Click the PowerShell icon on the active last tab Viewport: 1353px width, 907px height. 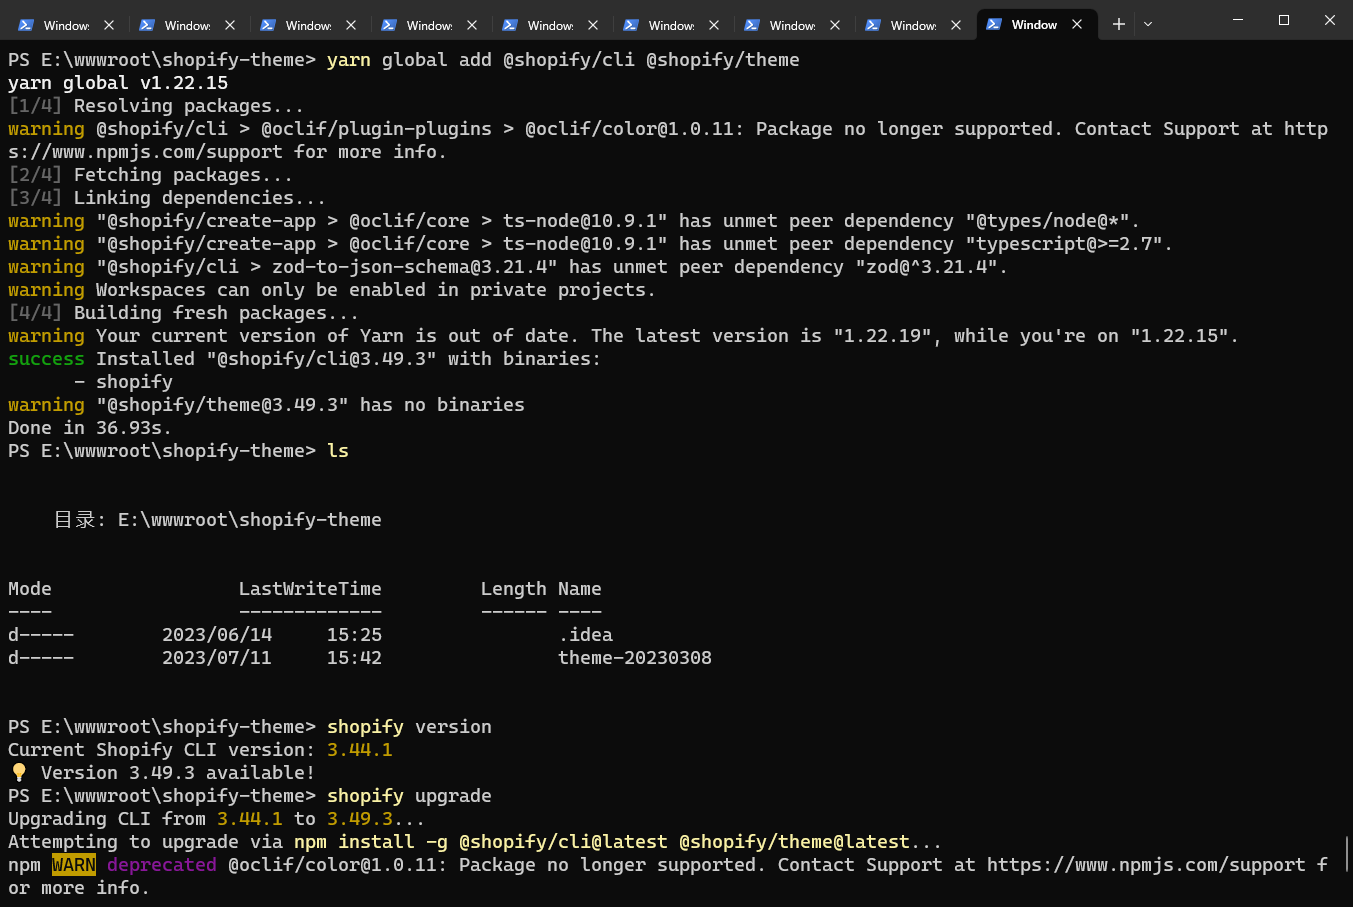994,25
